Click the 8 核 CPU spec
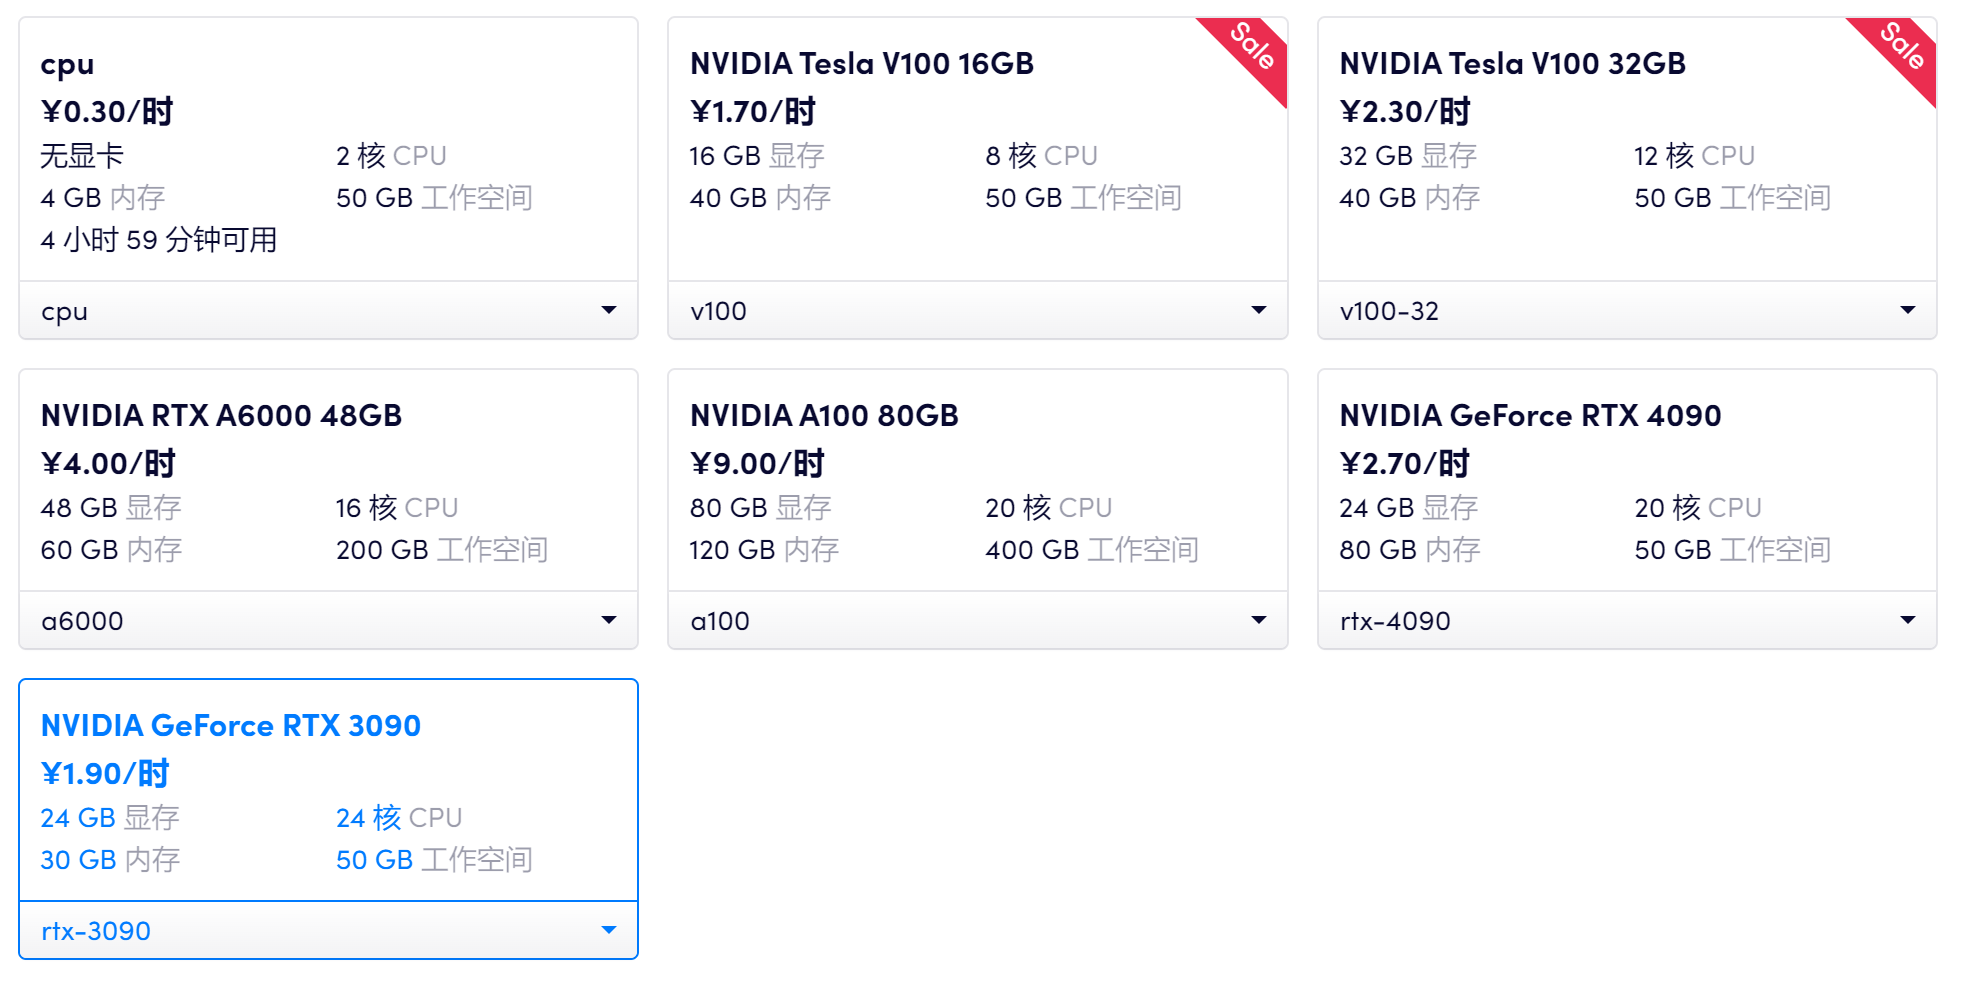 tap(1041, 156)
